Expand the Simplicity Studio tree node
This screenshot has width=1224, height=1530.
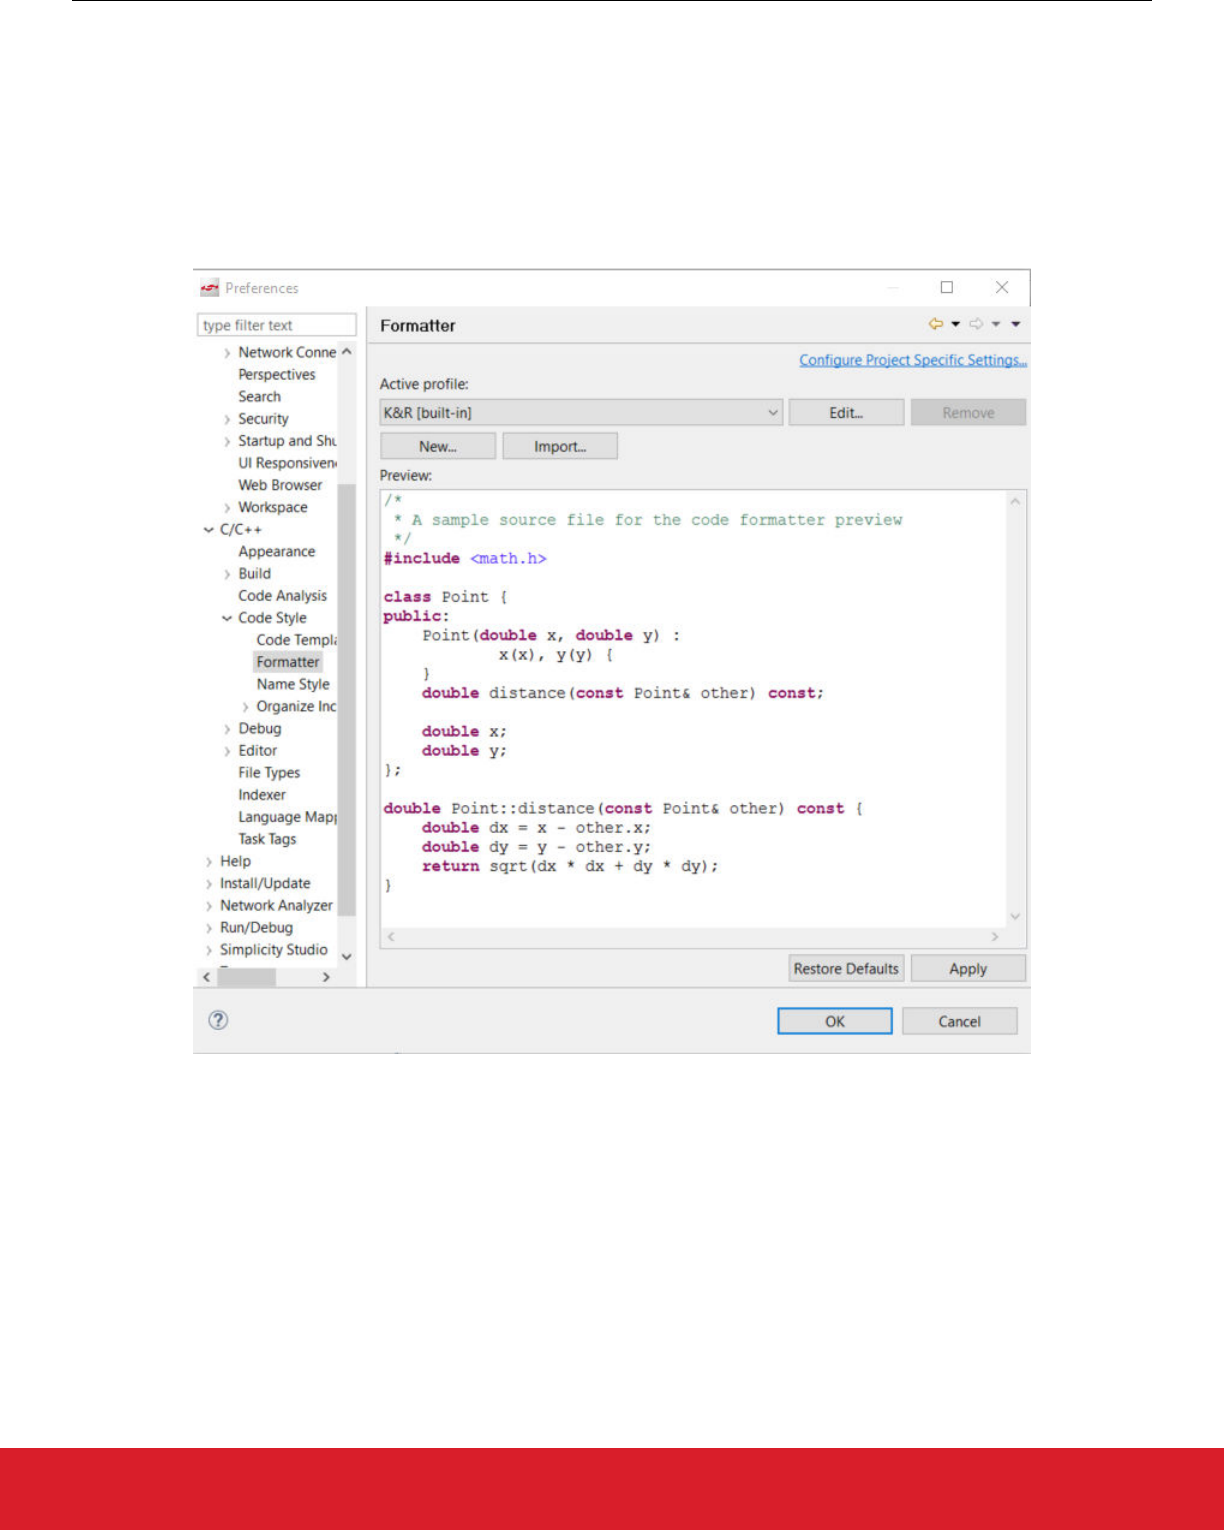(x=209, y=950)
